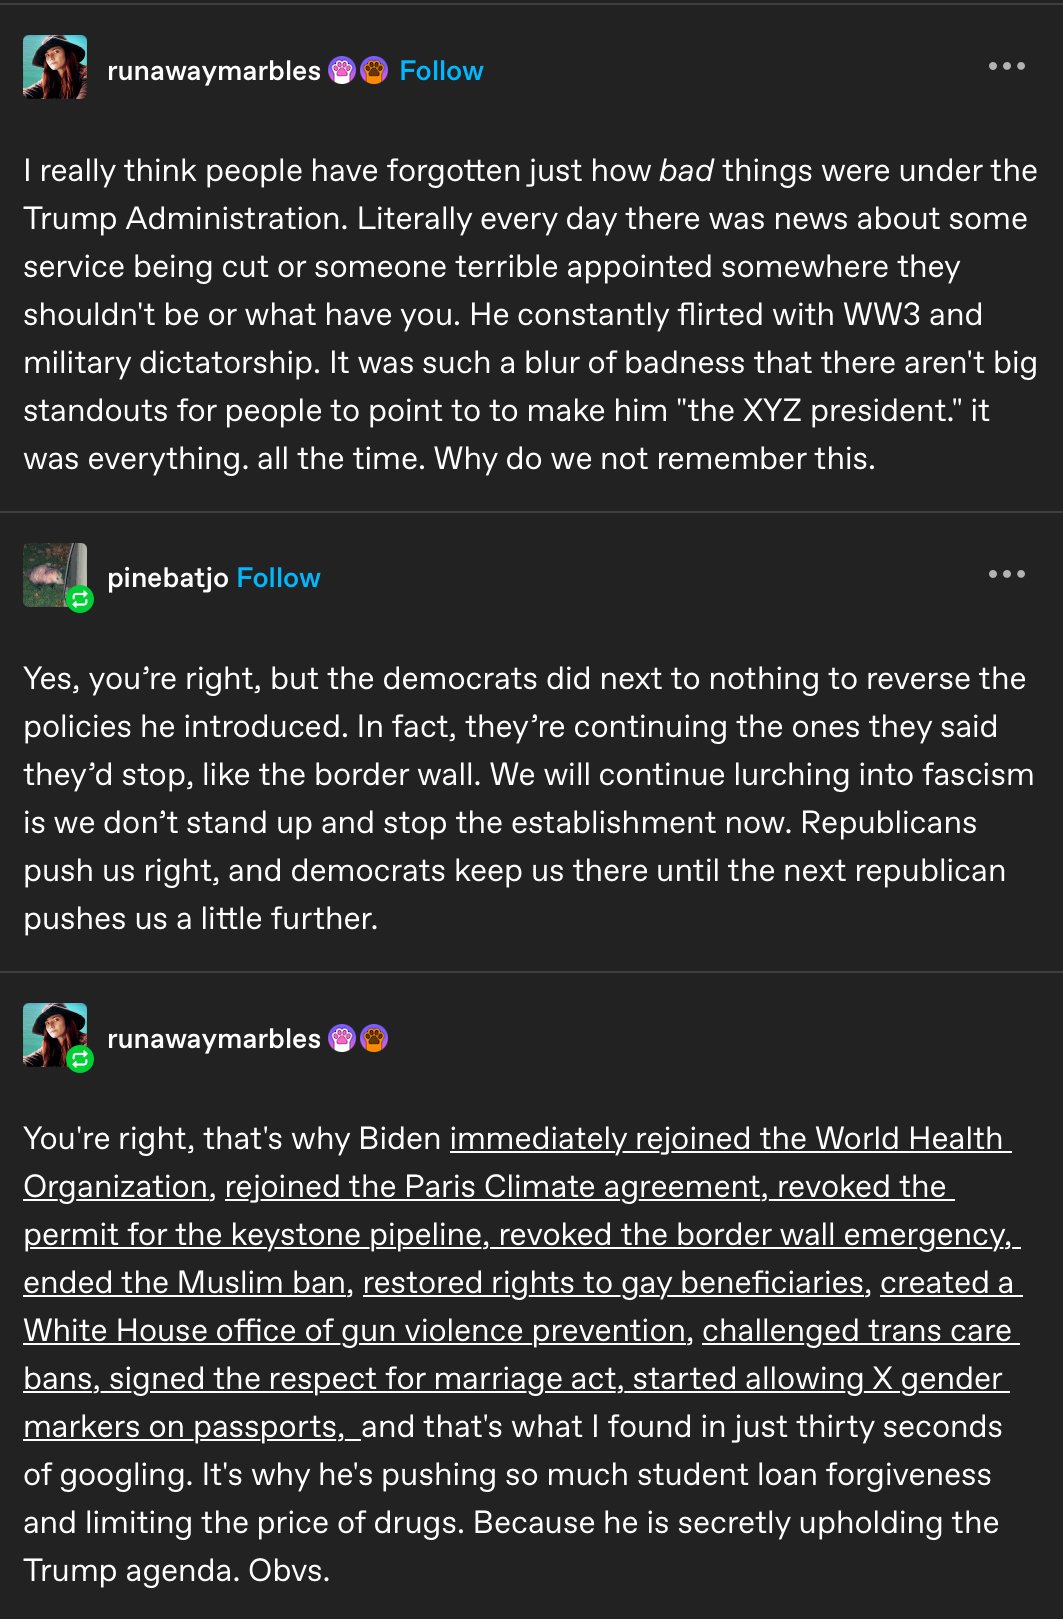Click the purple paw badge beside first runawaymarbles
This screenshot has height=1619, width=1063.
click(342, 71)
